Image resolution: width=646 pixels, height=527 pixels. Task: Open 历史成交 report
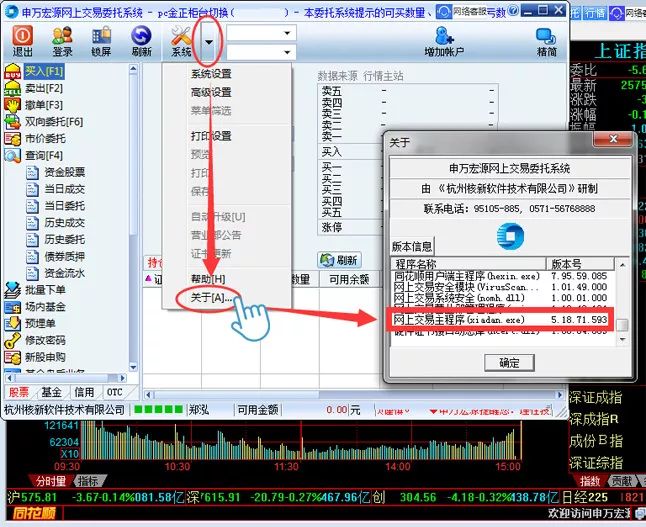click(x=64, y=223)
